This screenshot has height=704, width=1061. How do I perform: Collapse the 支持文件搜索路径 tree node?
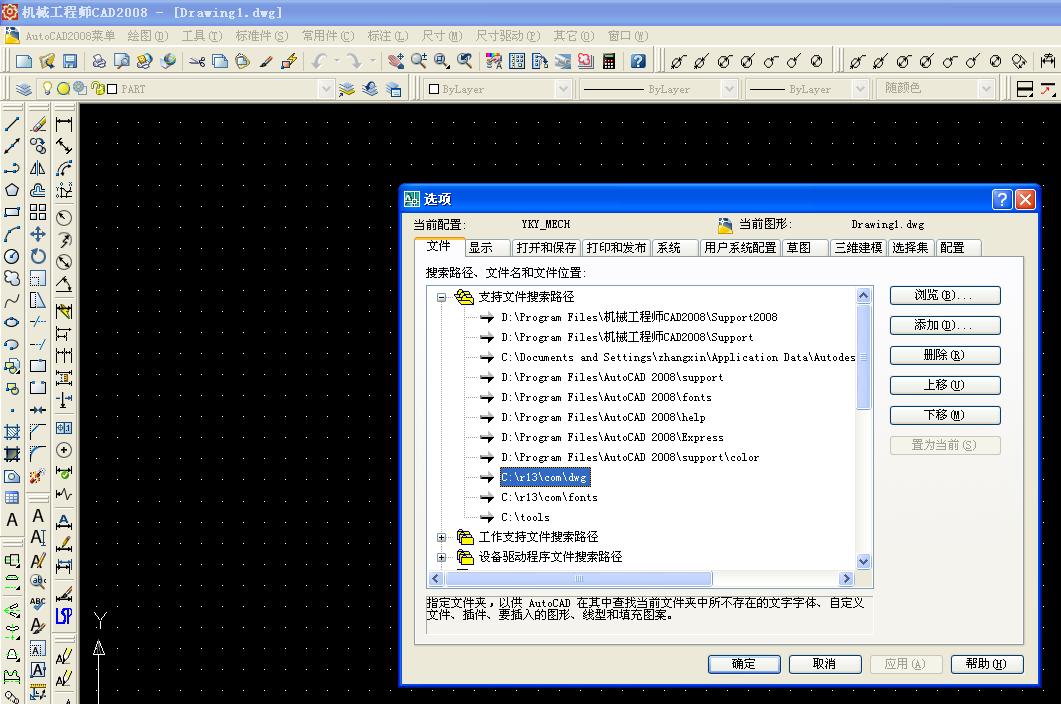tap(441, 297)
